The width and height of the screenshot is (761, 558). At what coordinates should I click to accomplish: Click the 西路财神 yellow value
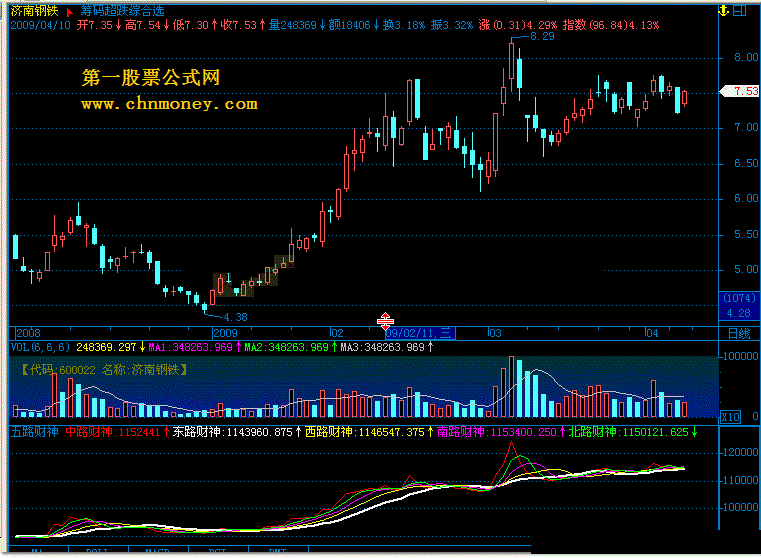click(x=364, y=432)
